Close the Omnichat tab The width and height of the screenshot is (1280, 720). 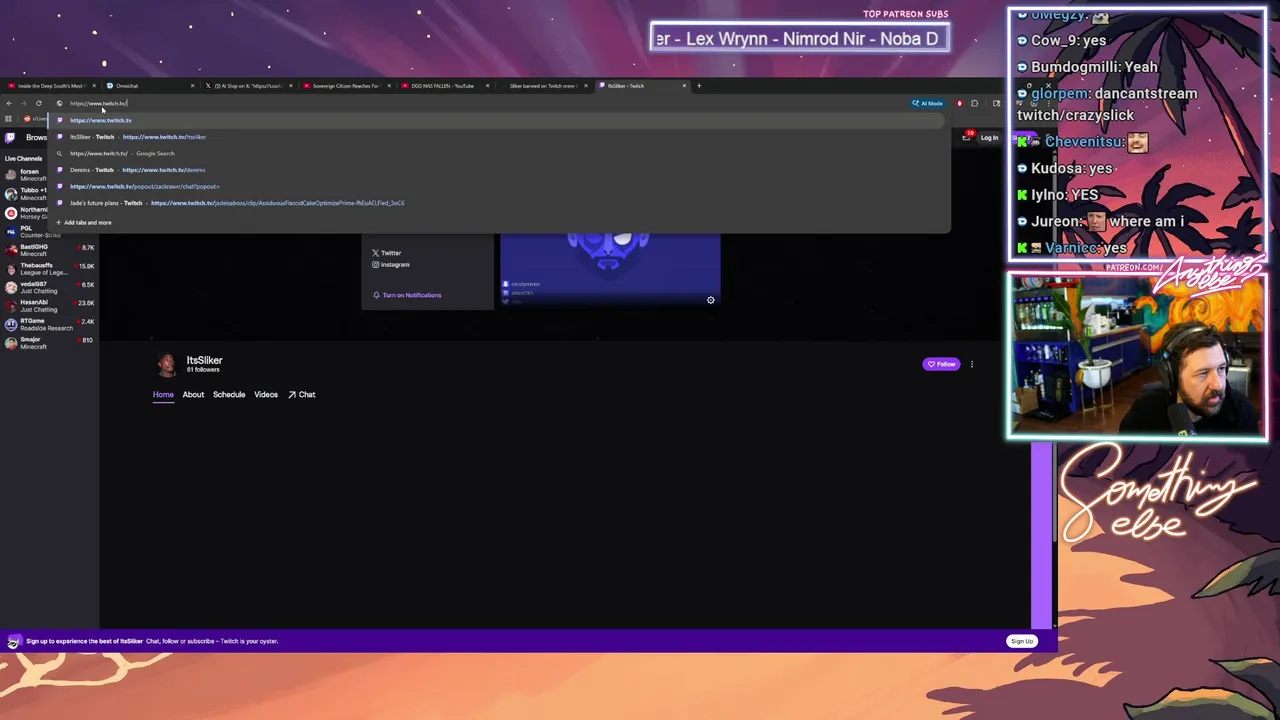(192, 86)
